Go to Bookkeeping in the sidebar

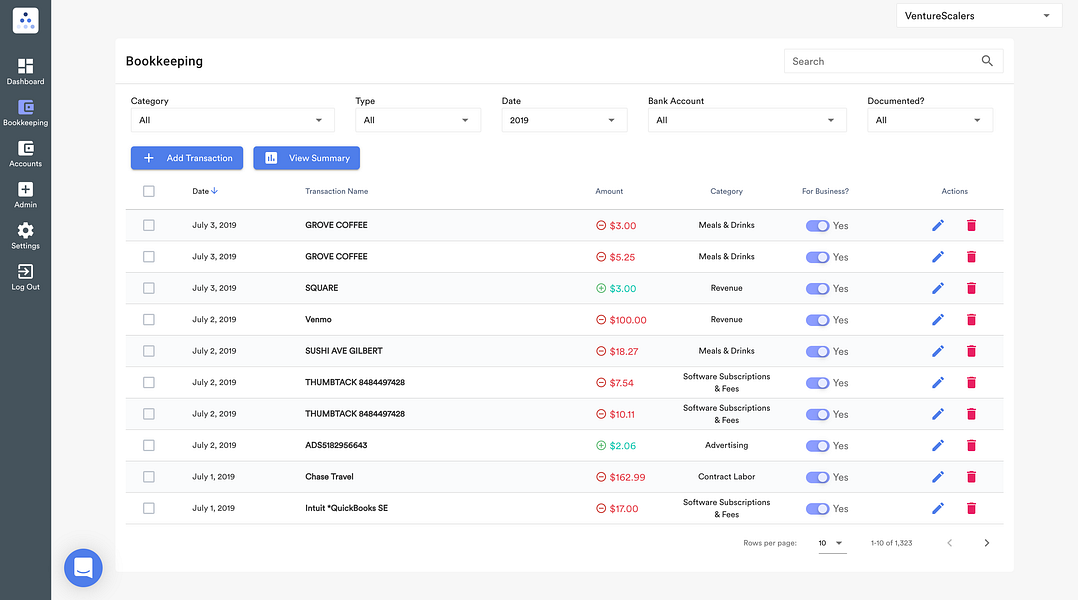25,113
